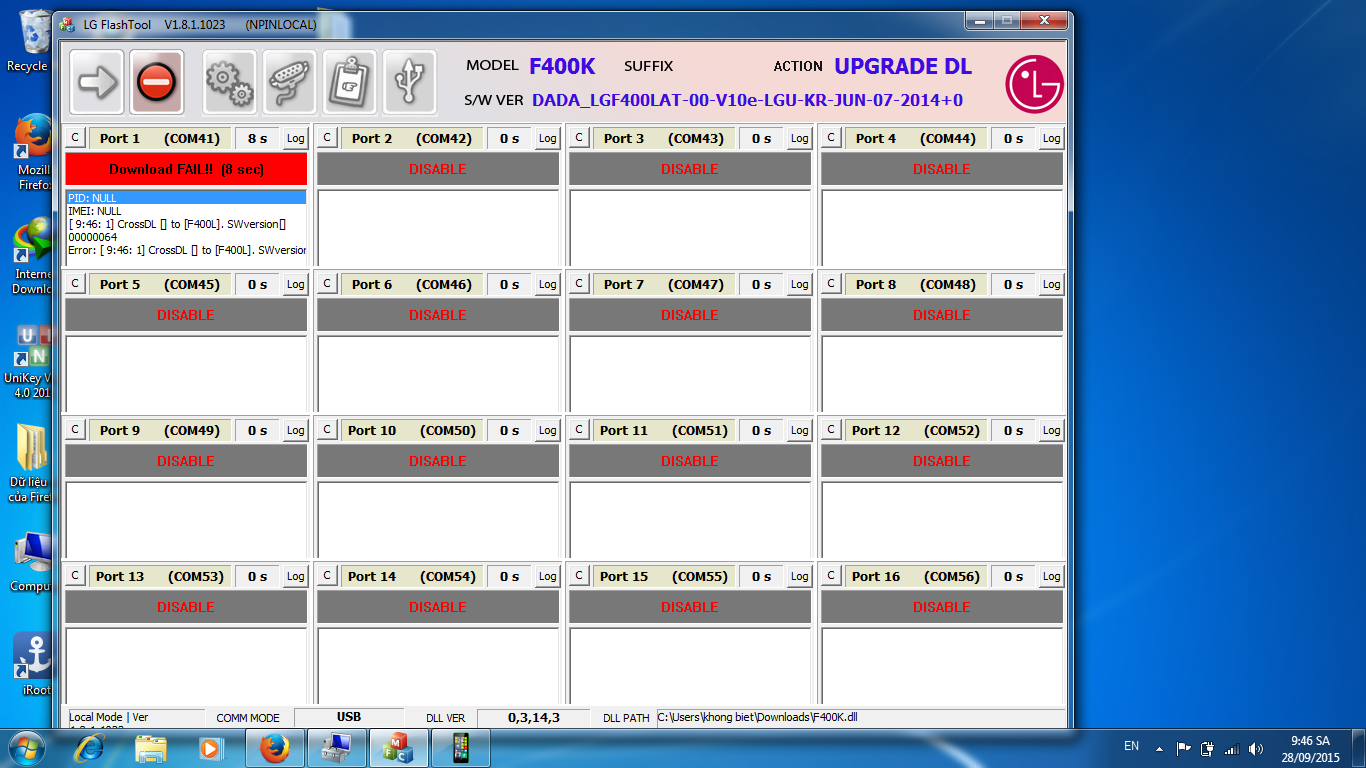The image size is (1366, 768).
Task: Click the C button for Port 2
Action: click(x=327, y=139)
